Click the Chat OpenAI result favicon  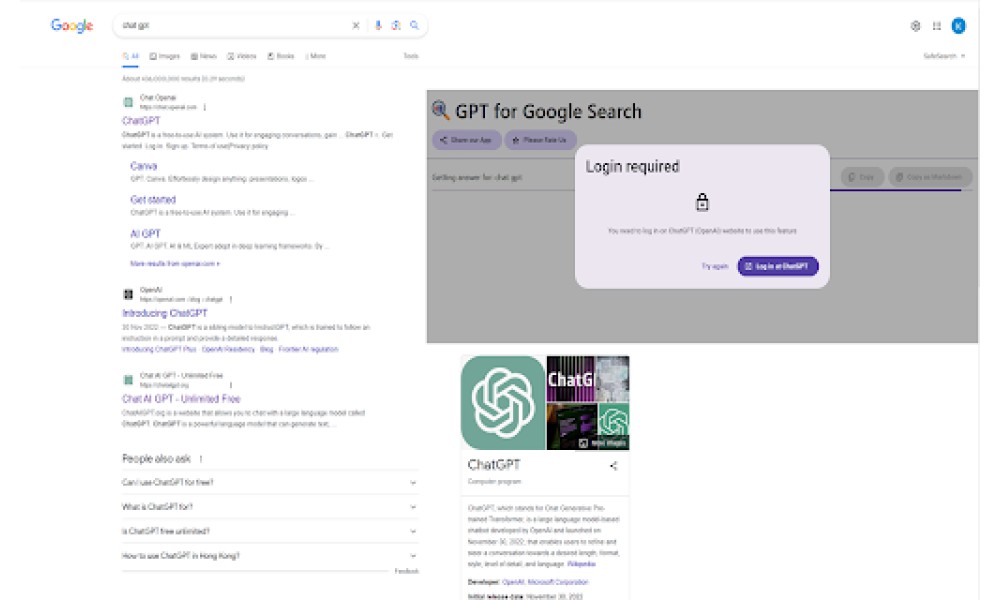point(128,102)
